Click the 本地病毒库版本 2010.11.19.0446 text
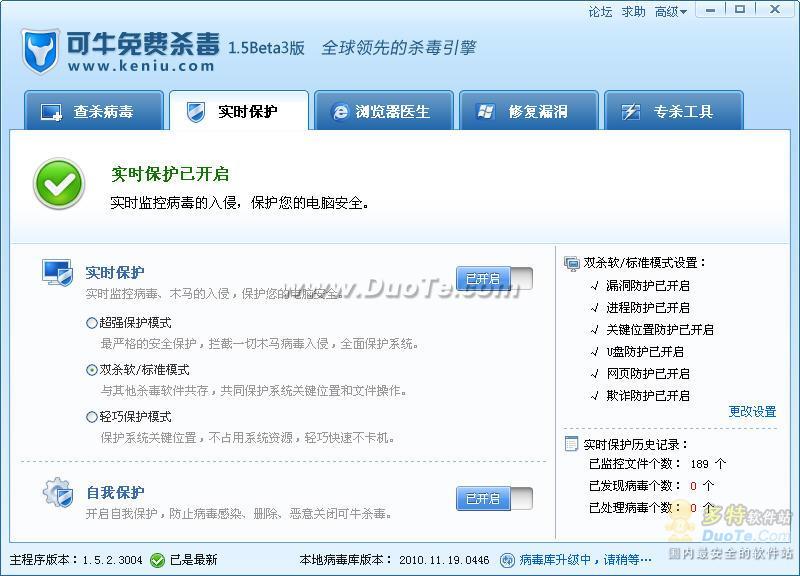Image resolution: width=800 pixels, height=576 pixels. click(x=394, y=560)
